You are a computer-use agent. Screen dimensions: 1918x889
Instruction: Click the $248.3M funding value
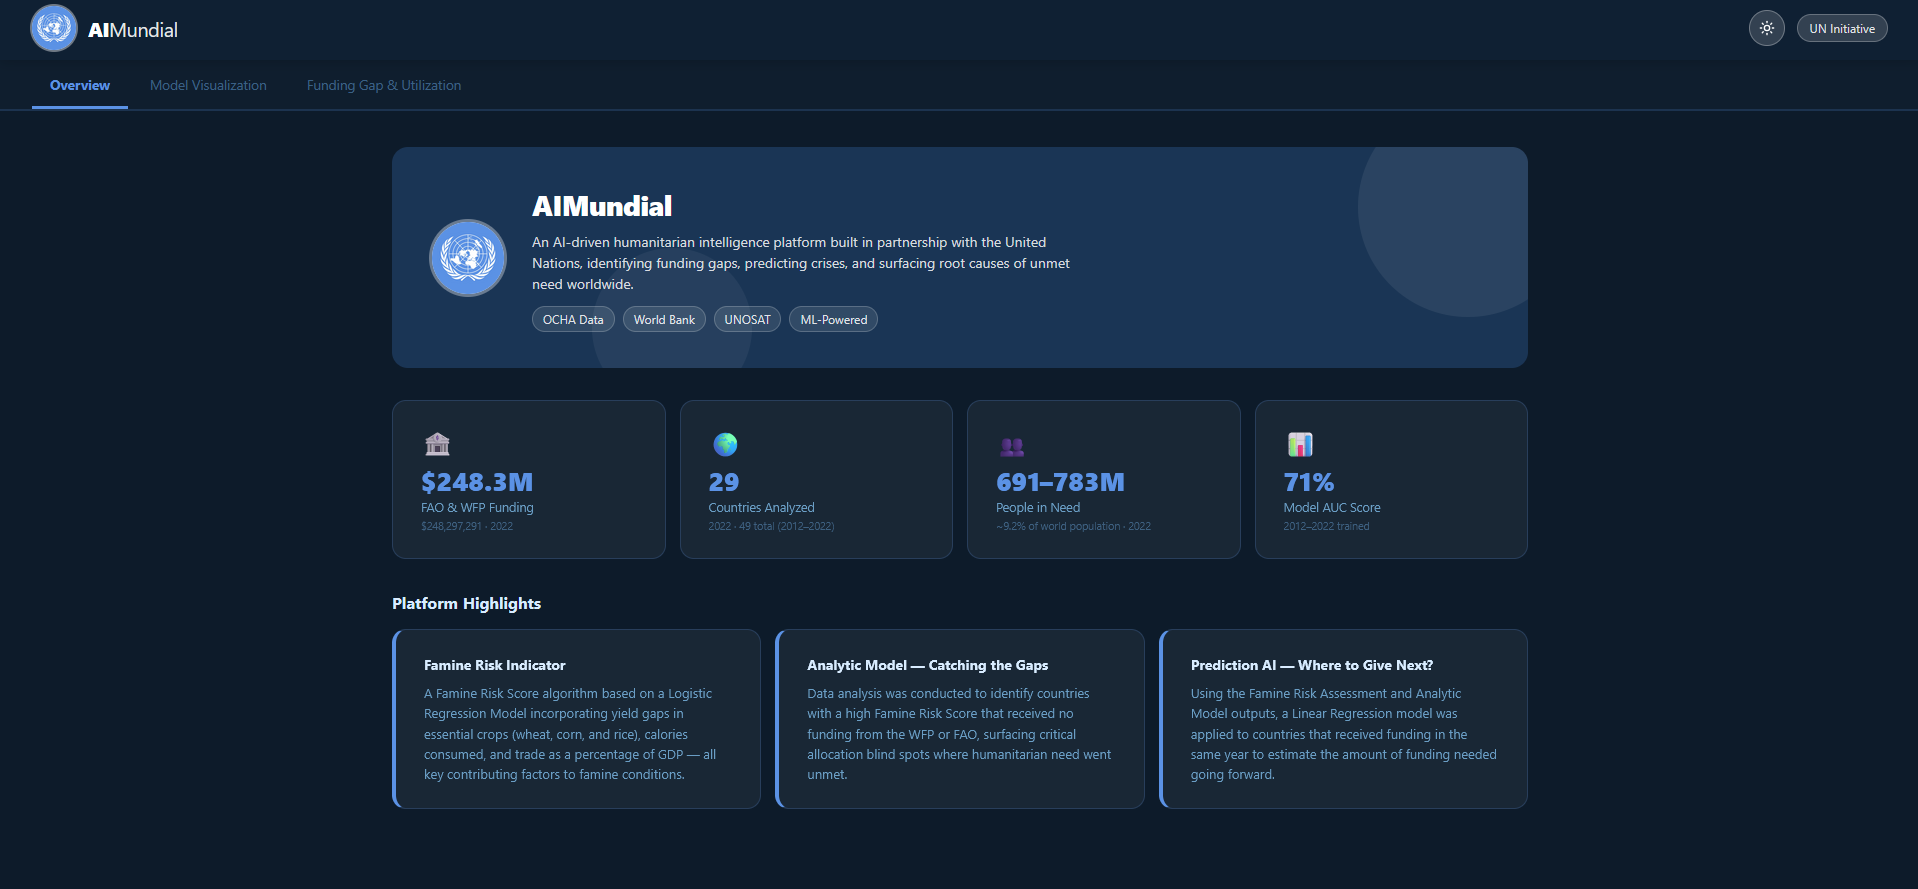pyautogui.click(x=477, y=482)
